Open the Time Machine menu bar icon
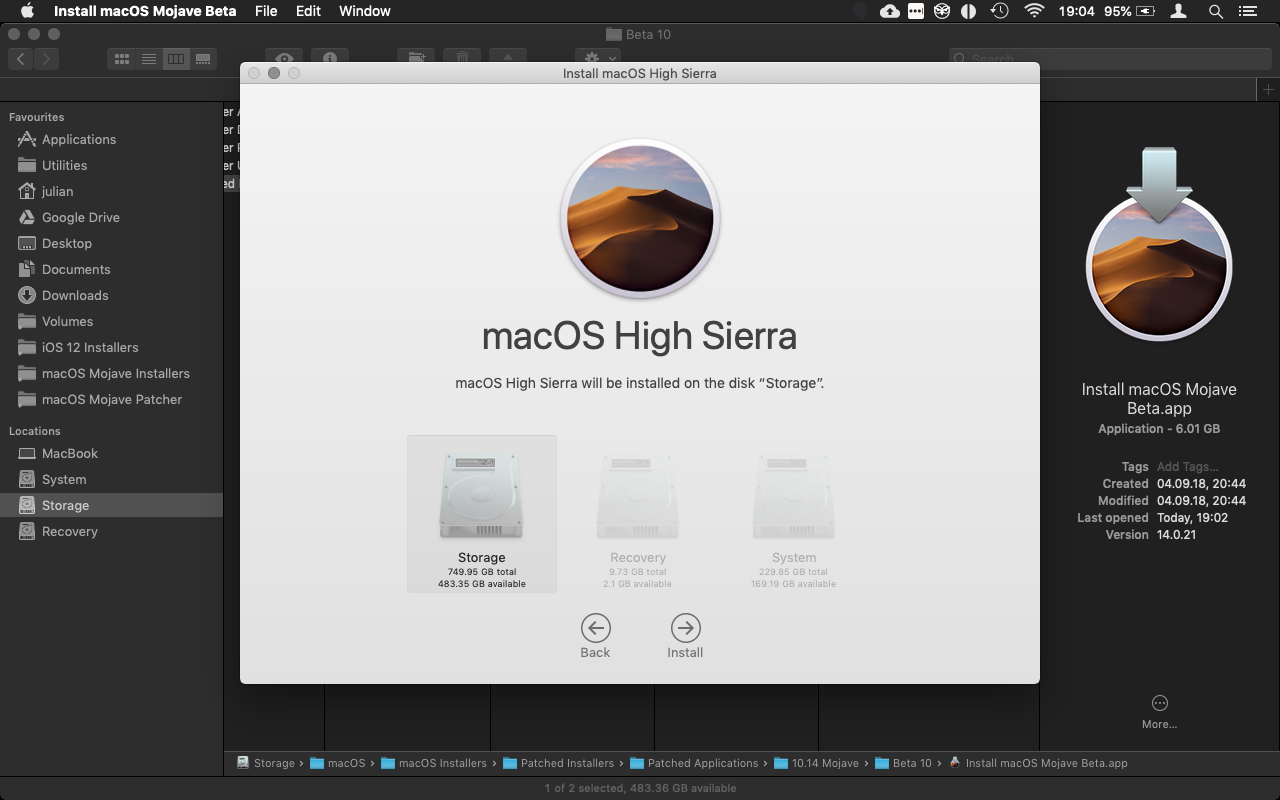 pyautogui.click(x=999, y=11)
